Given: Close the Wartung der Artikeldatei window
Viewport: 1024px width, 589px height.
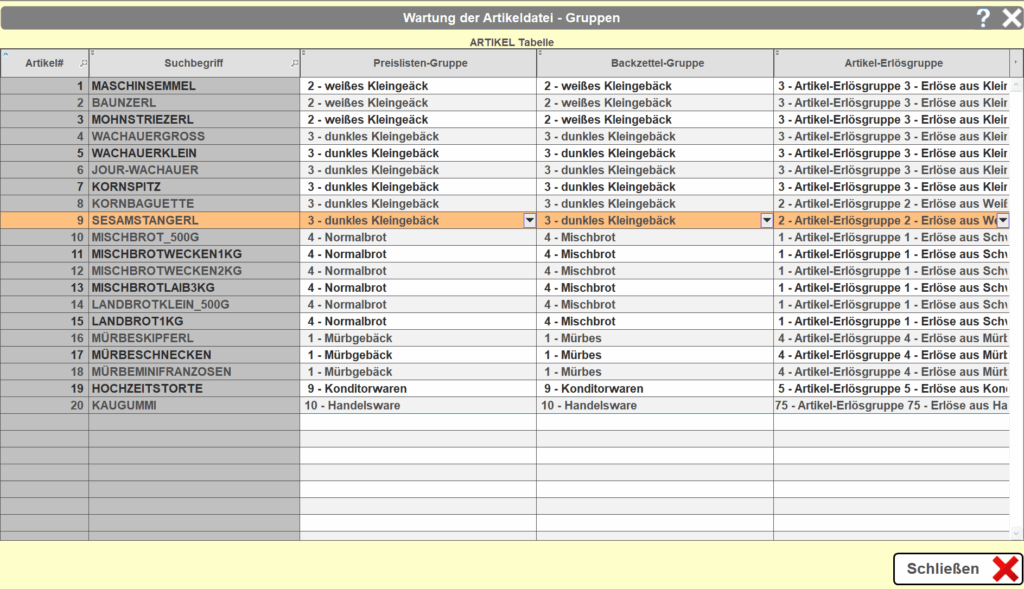Looking at the screenshot, I should 1011,18.
